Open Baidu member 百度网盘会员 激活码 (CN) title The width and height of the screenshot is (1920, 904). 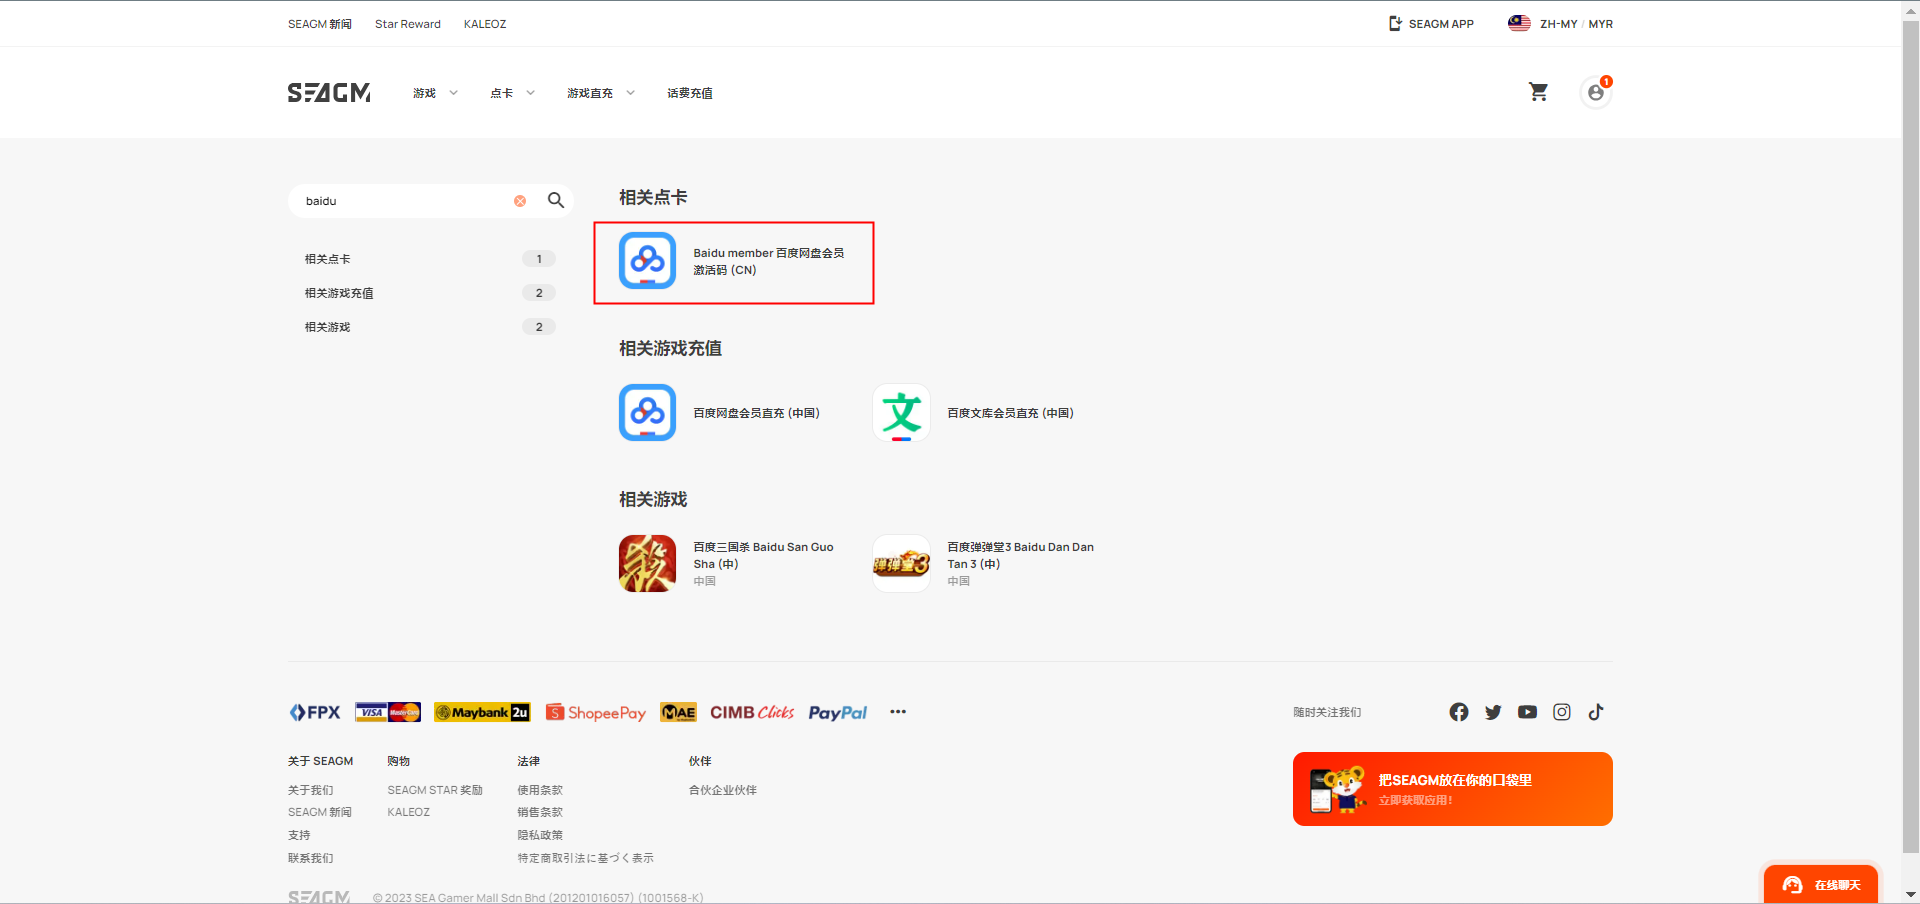(x=769, y=261)
